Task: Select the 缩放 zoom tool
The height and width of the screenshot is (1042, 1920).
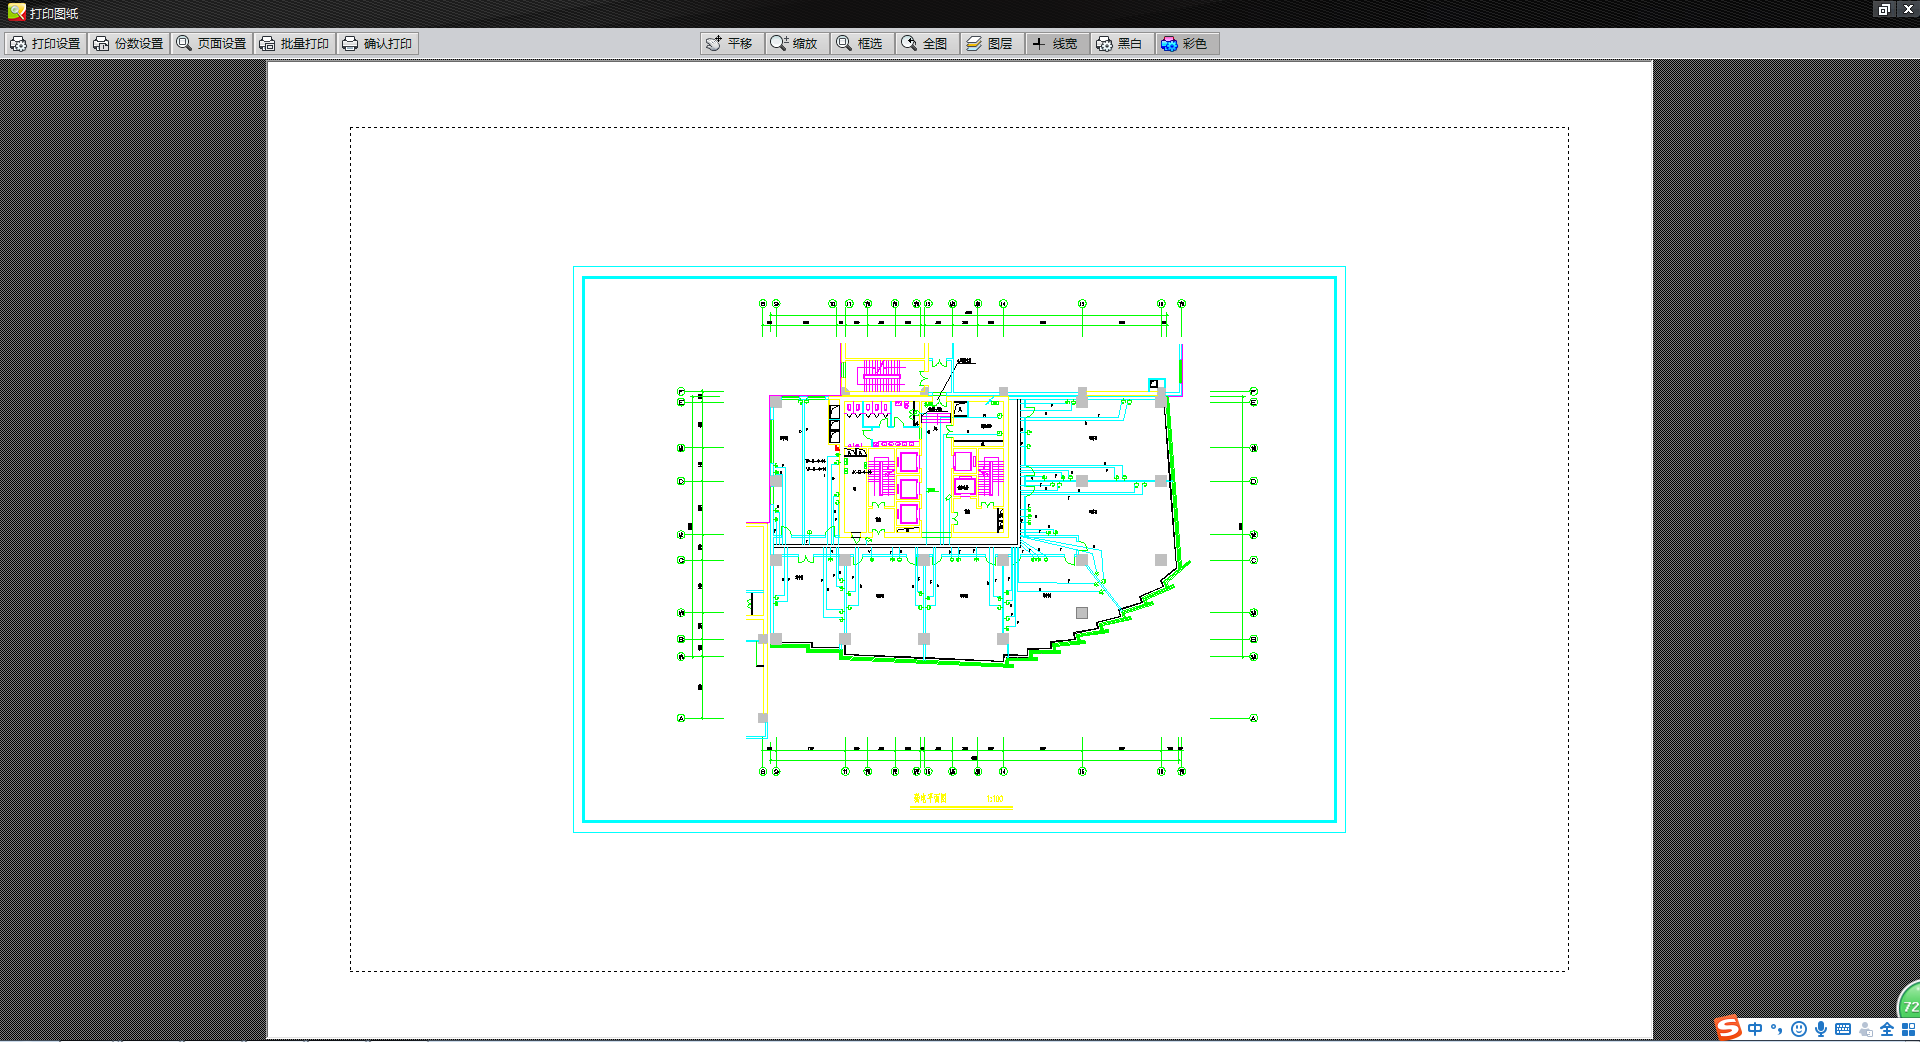Action: click(796, 44)
